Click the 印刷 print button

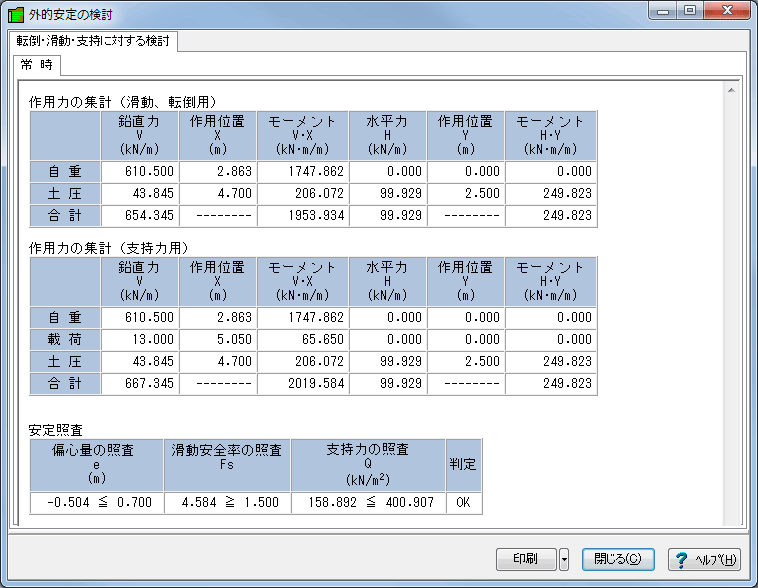click(526, 560)
